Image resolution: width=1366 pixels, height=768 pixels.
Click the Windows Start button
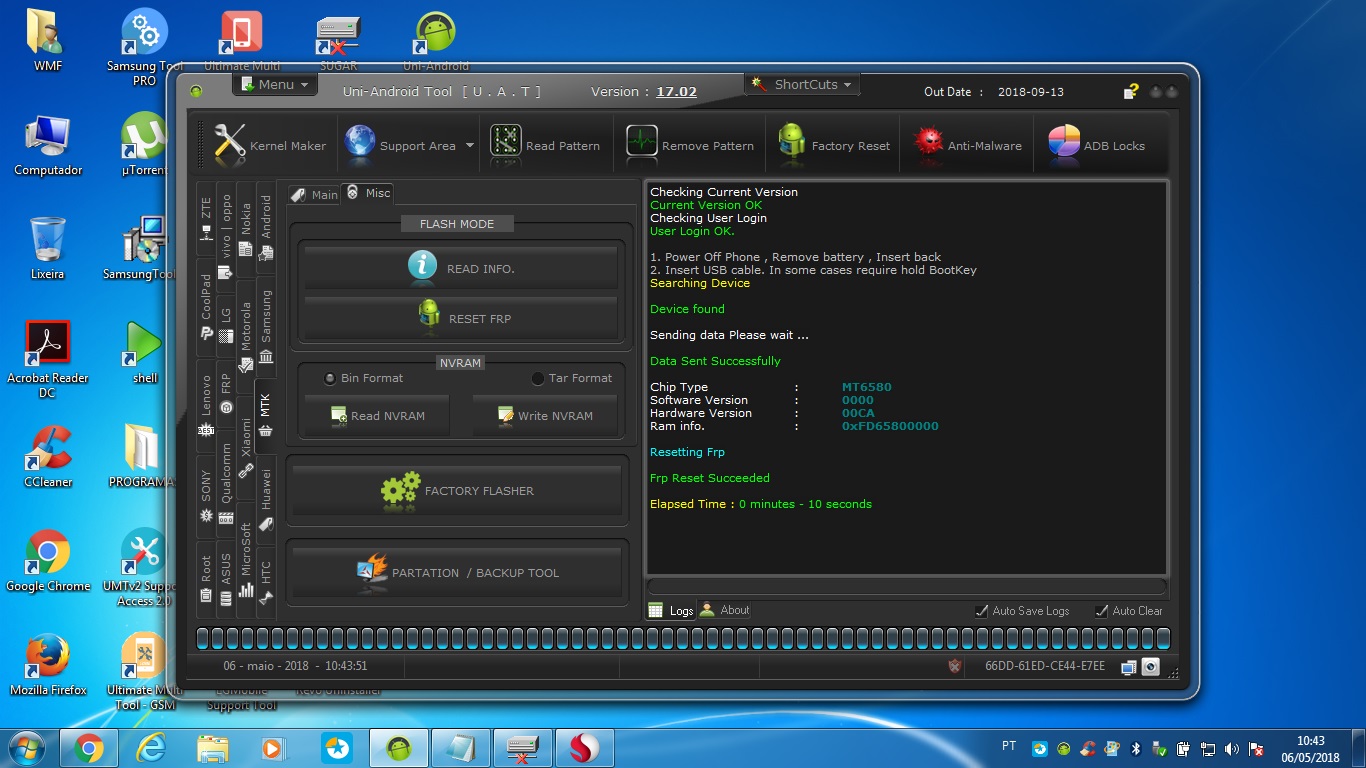click(25, 747)
